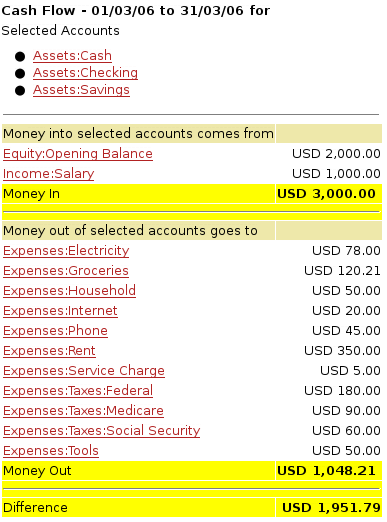
Task: Click Expenses:Taxes:Social Security link
Action: coord(102,431)
